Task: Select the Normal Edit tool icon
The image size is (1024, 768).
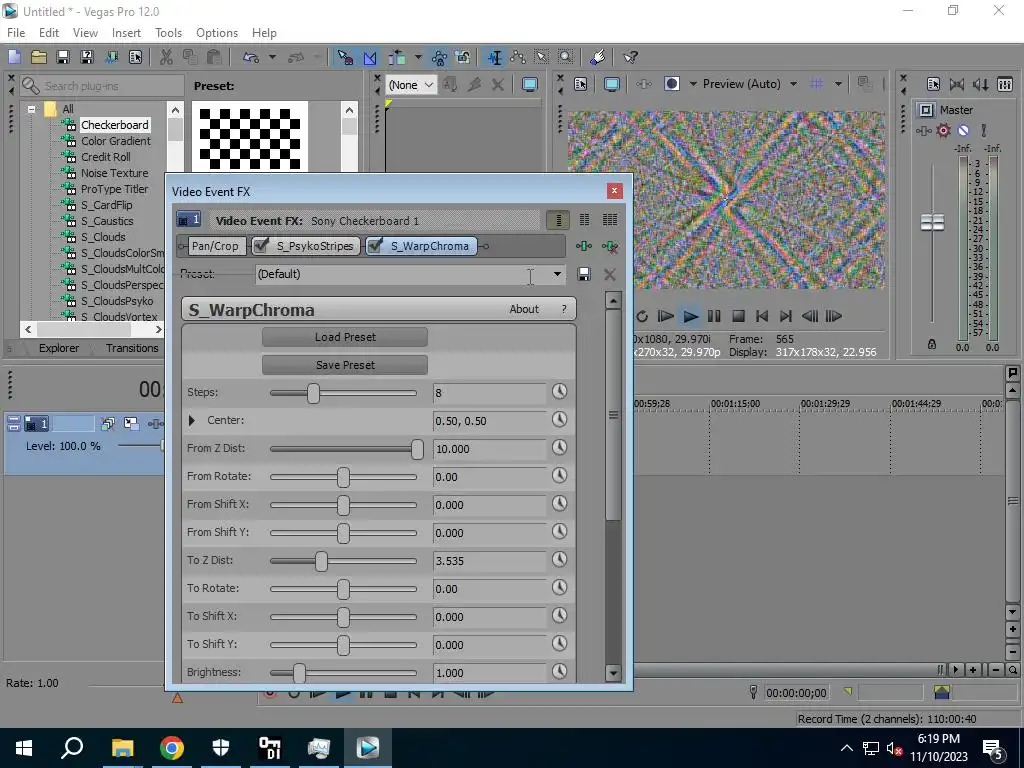Action: (494, 57)
